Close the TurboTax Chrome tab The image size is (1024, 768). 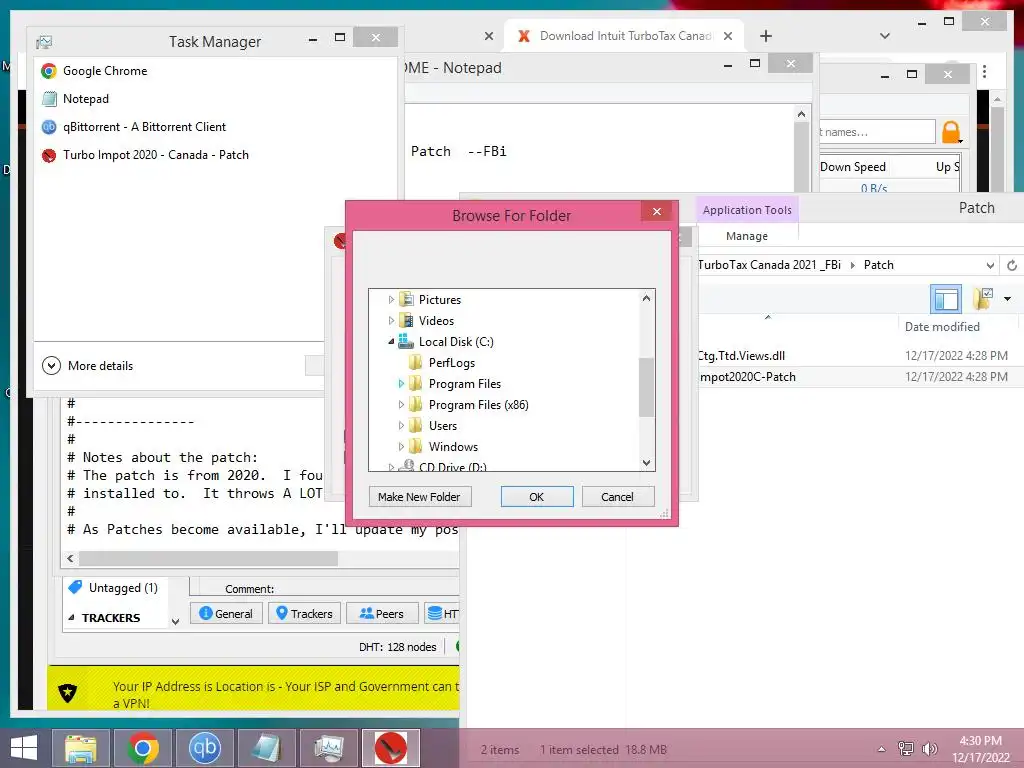pyautogui.click(x=728, y=36)
